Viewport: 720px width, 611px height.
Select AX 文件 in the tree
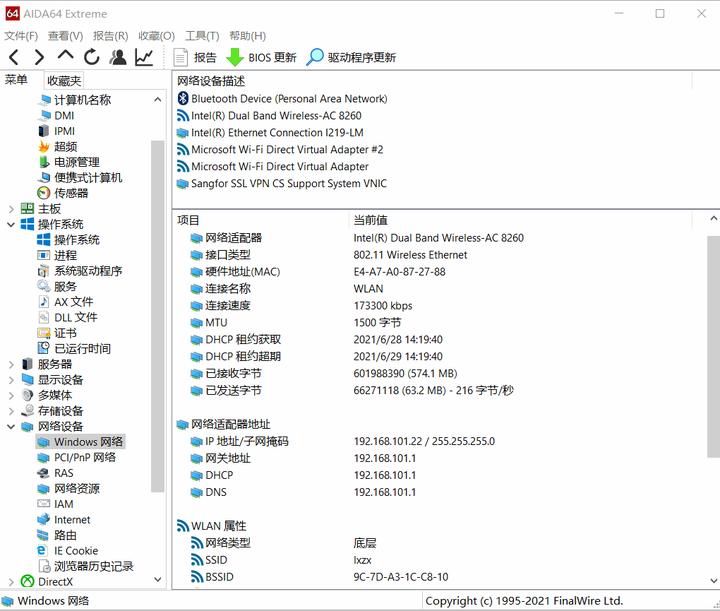coord(65,302)
